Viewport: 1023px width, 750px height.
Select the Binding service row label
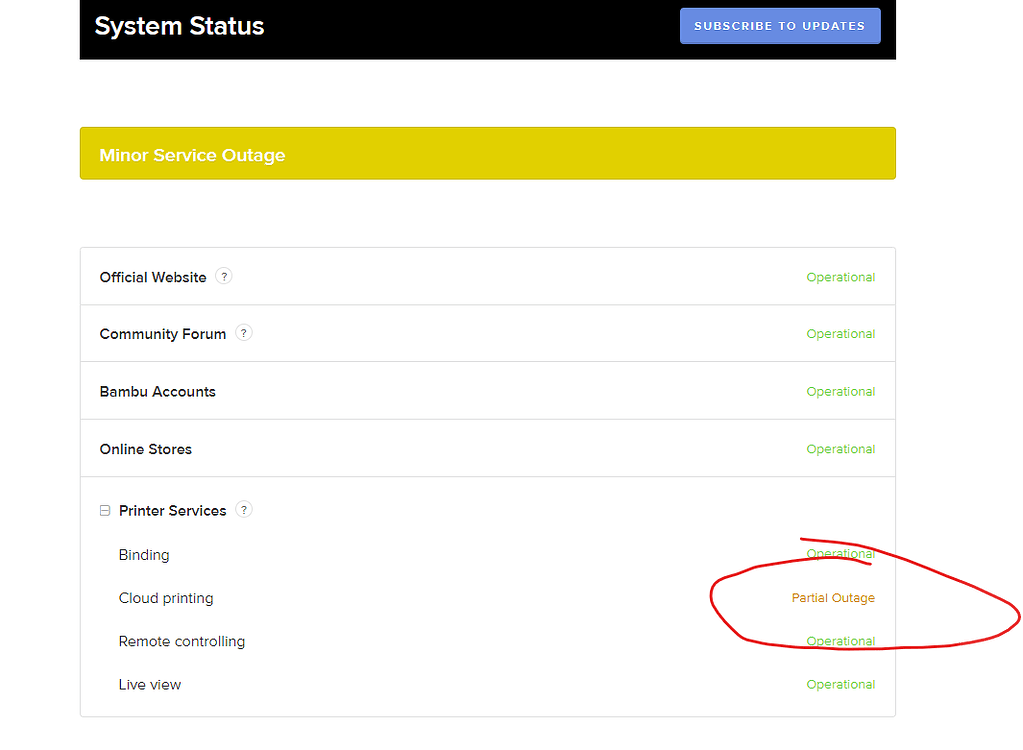[144, 555]
